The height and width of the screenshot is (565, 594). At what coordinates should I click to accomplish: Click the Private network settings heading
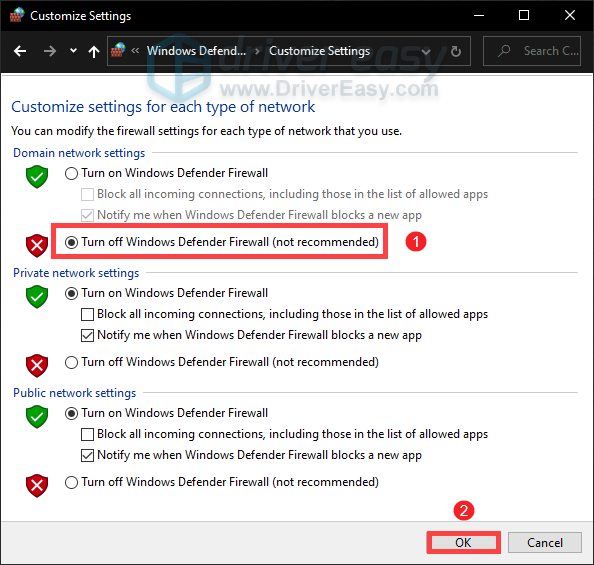pyautogui.click(x=76, y=273)
